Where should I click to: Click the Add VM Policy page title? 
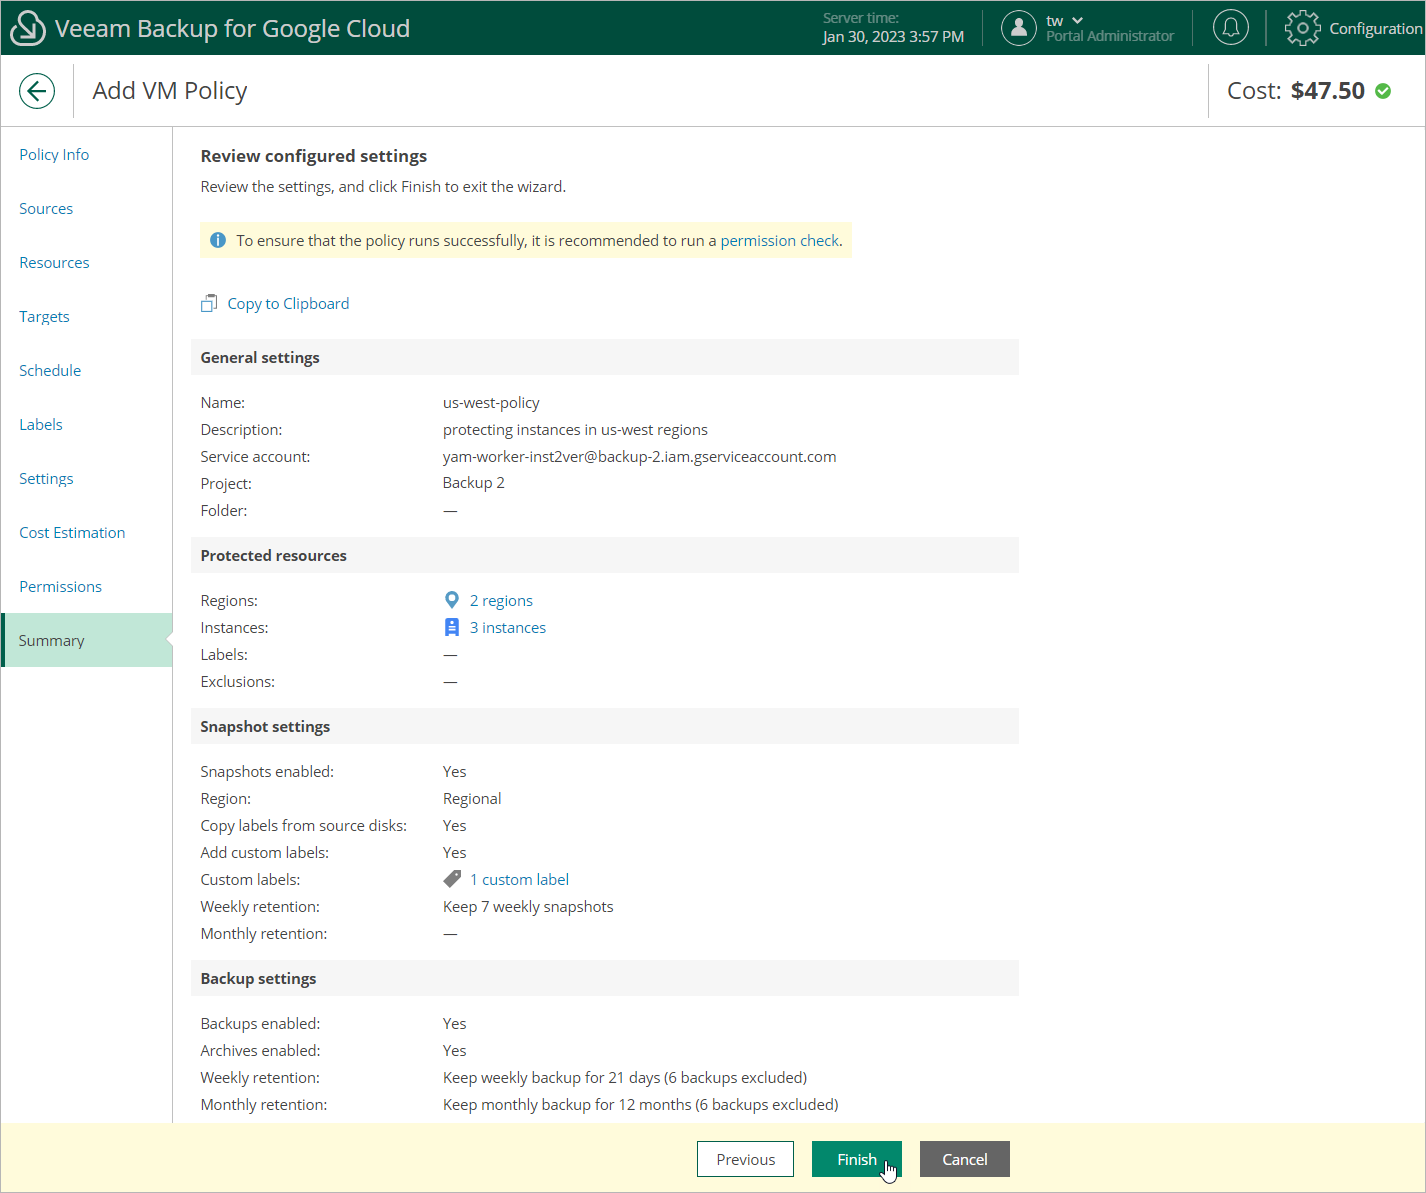coord(170,91)
